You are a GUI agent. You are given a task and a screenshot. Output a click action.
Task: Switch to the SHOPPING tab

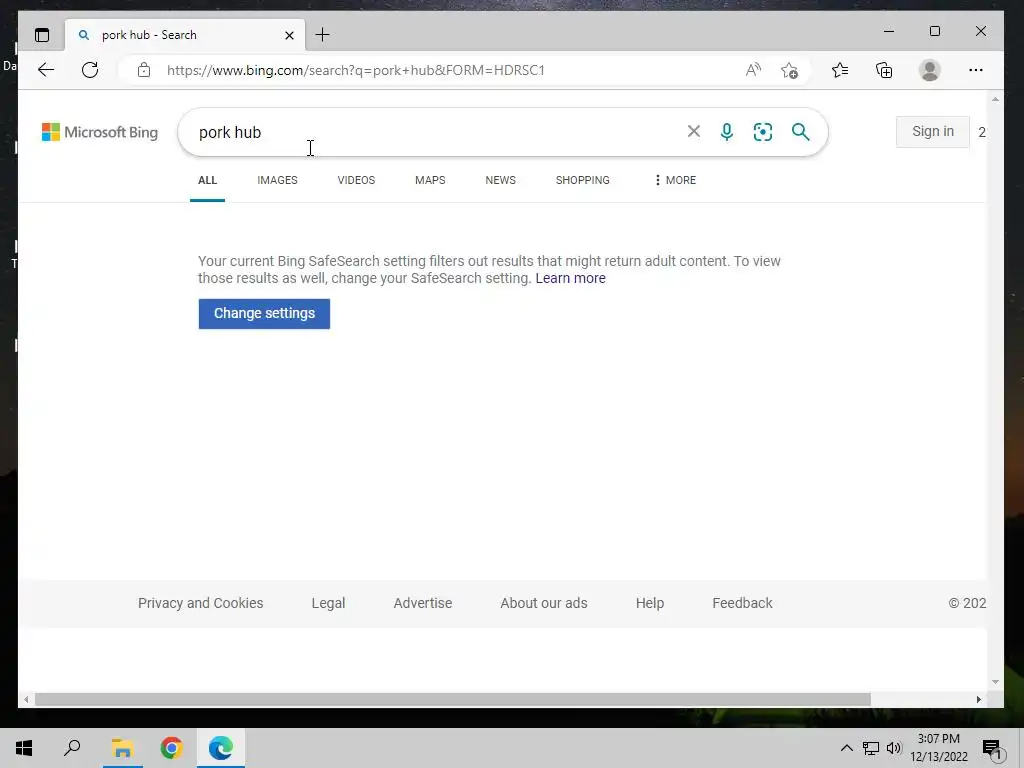coord(583,180)
